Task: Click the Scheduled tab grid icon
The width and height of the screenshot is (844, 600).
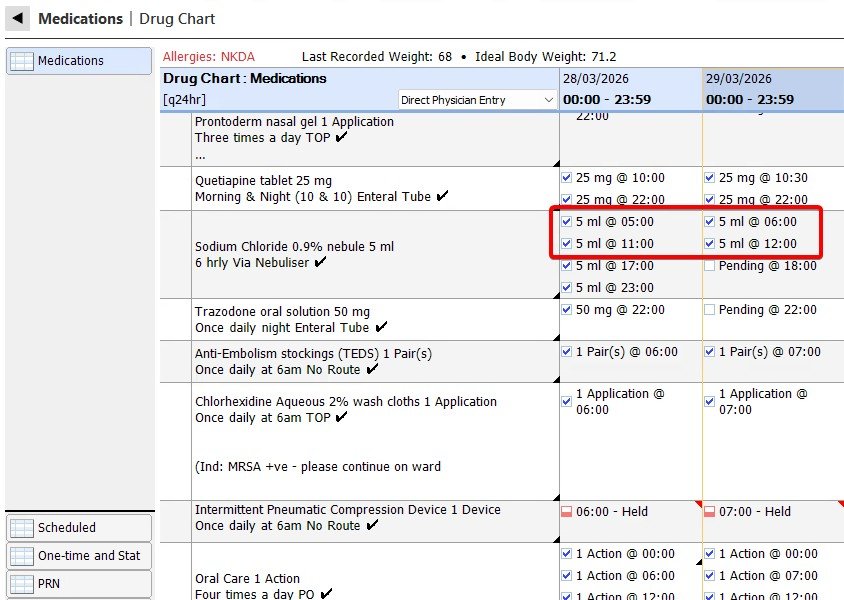Action: (x=21, y=527)
